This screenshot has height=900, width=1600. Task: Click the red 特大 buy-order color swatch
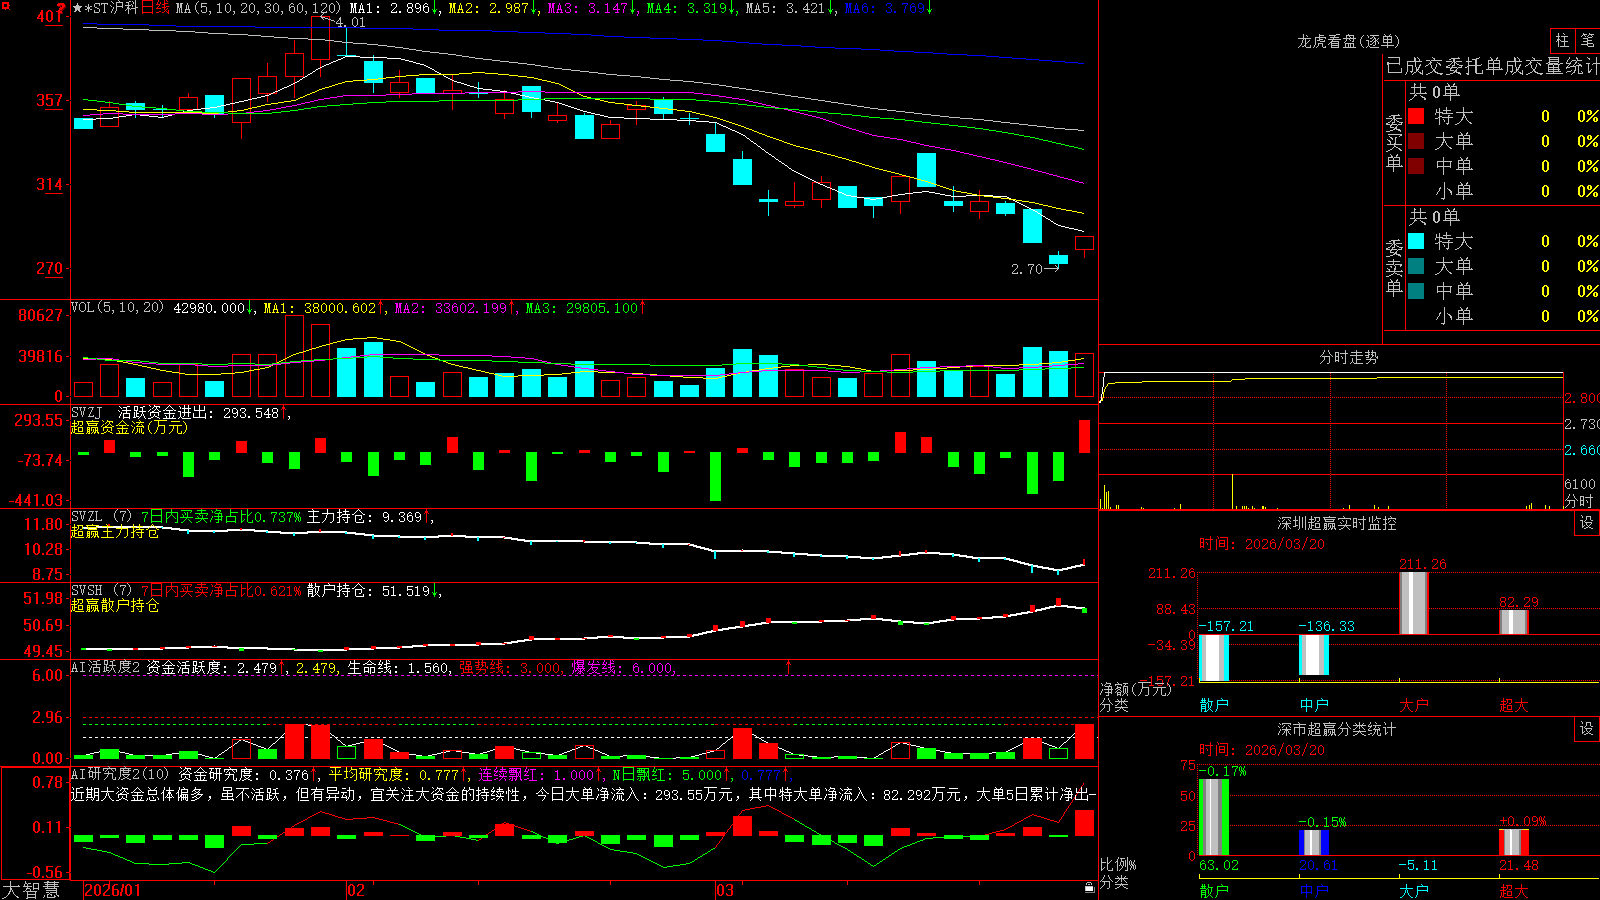coord(1416,116)
